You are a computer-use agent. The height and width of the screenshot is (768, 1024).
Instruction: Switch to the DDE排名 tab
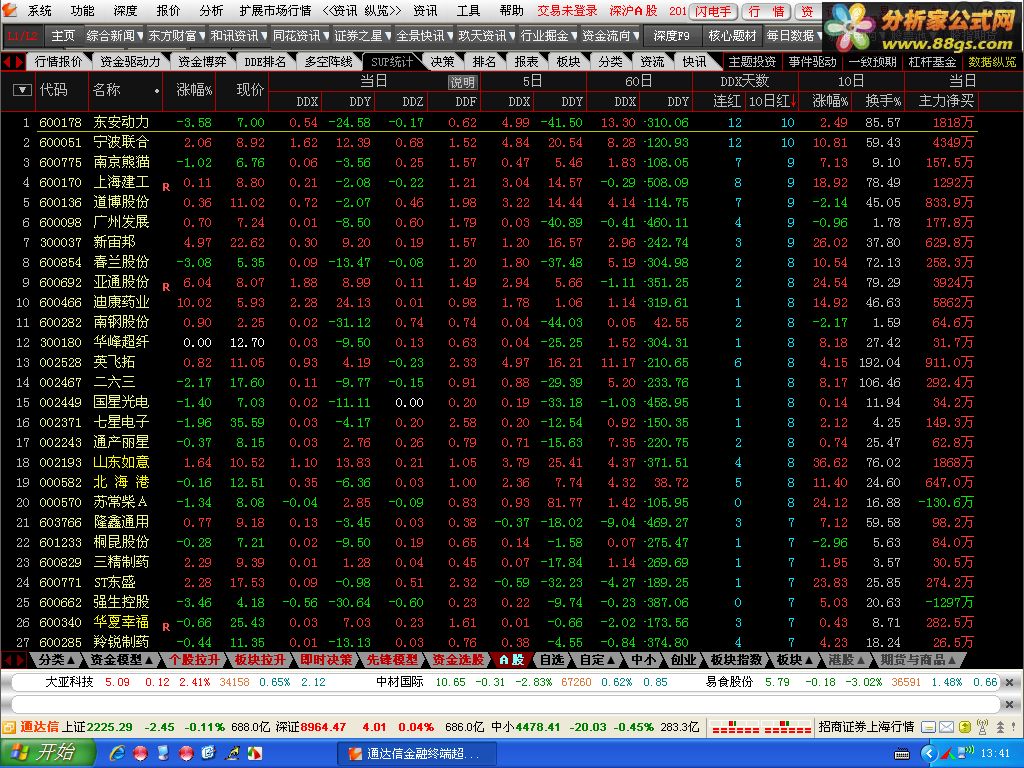click(264, 62)
